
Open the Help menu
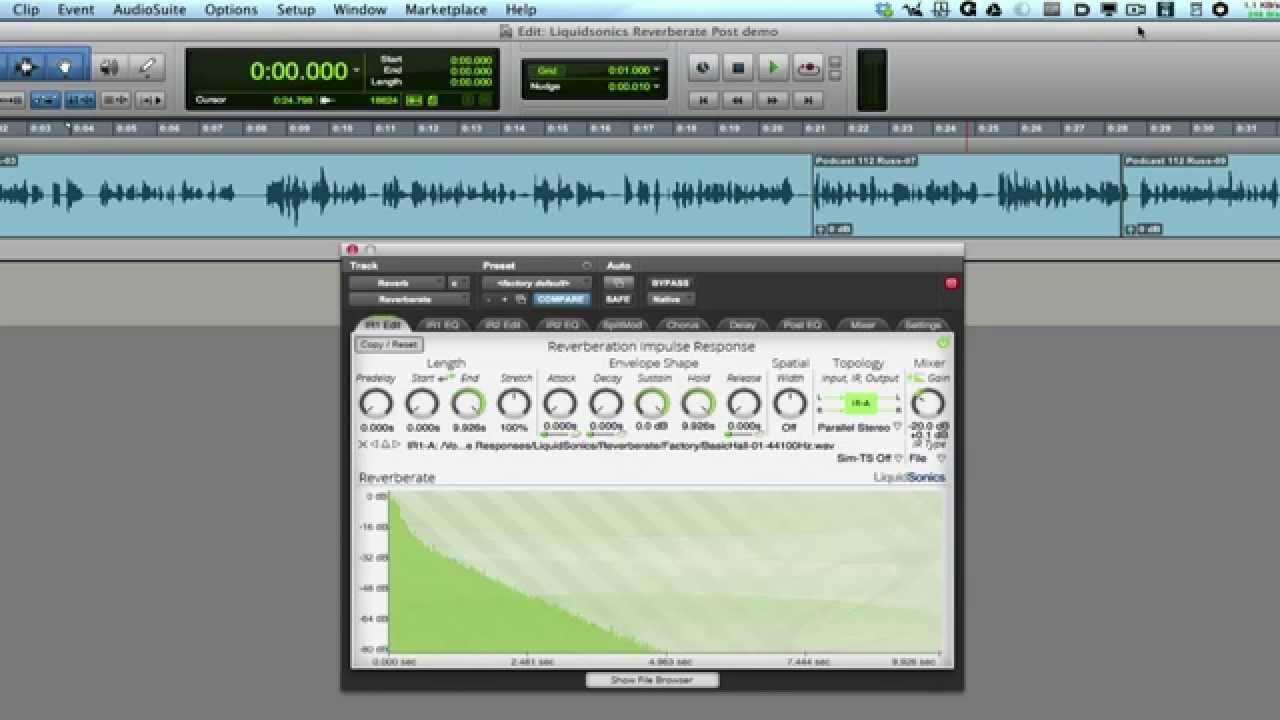[x=521, y=10]
